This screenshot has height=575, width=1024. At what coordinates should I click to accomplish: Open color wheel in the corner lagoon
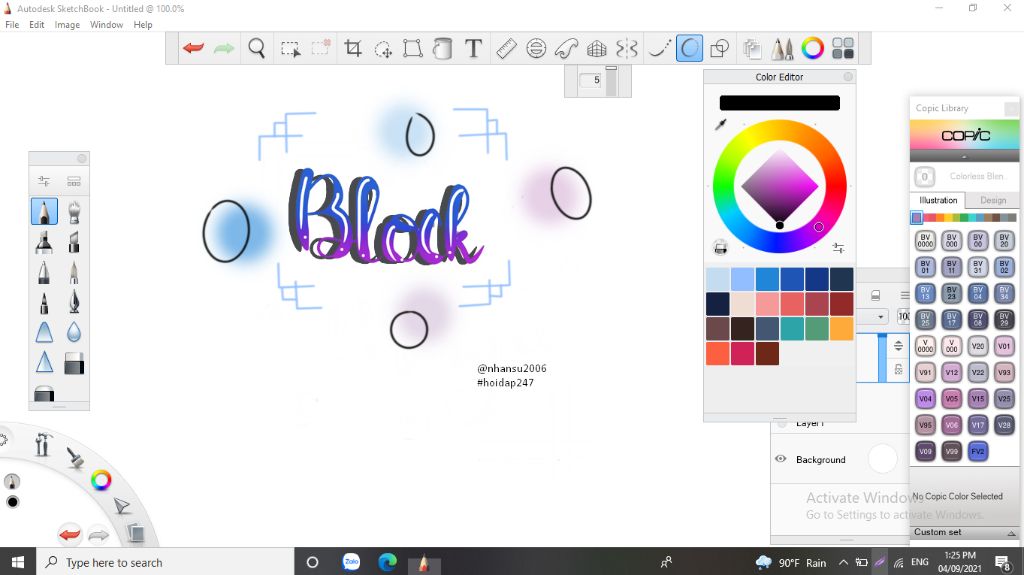click(x=101, y=480)
